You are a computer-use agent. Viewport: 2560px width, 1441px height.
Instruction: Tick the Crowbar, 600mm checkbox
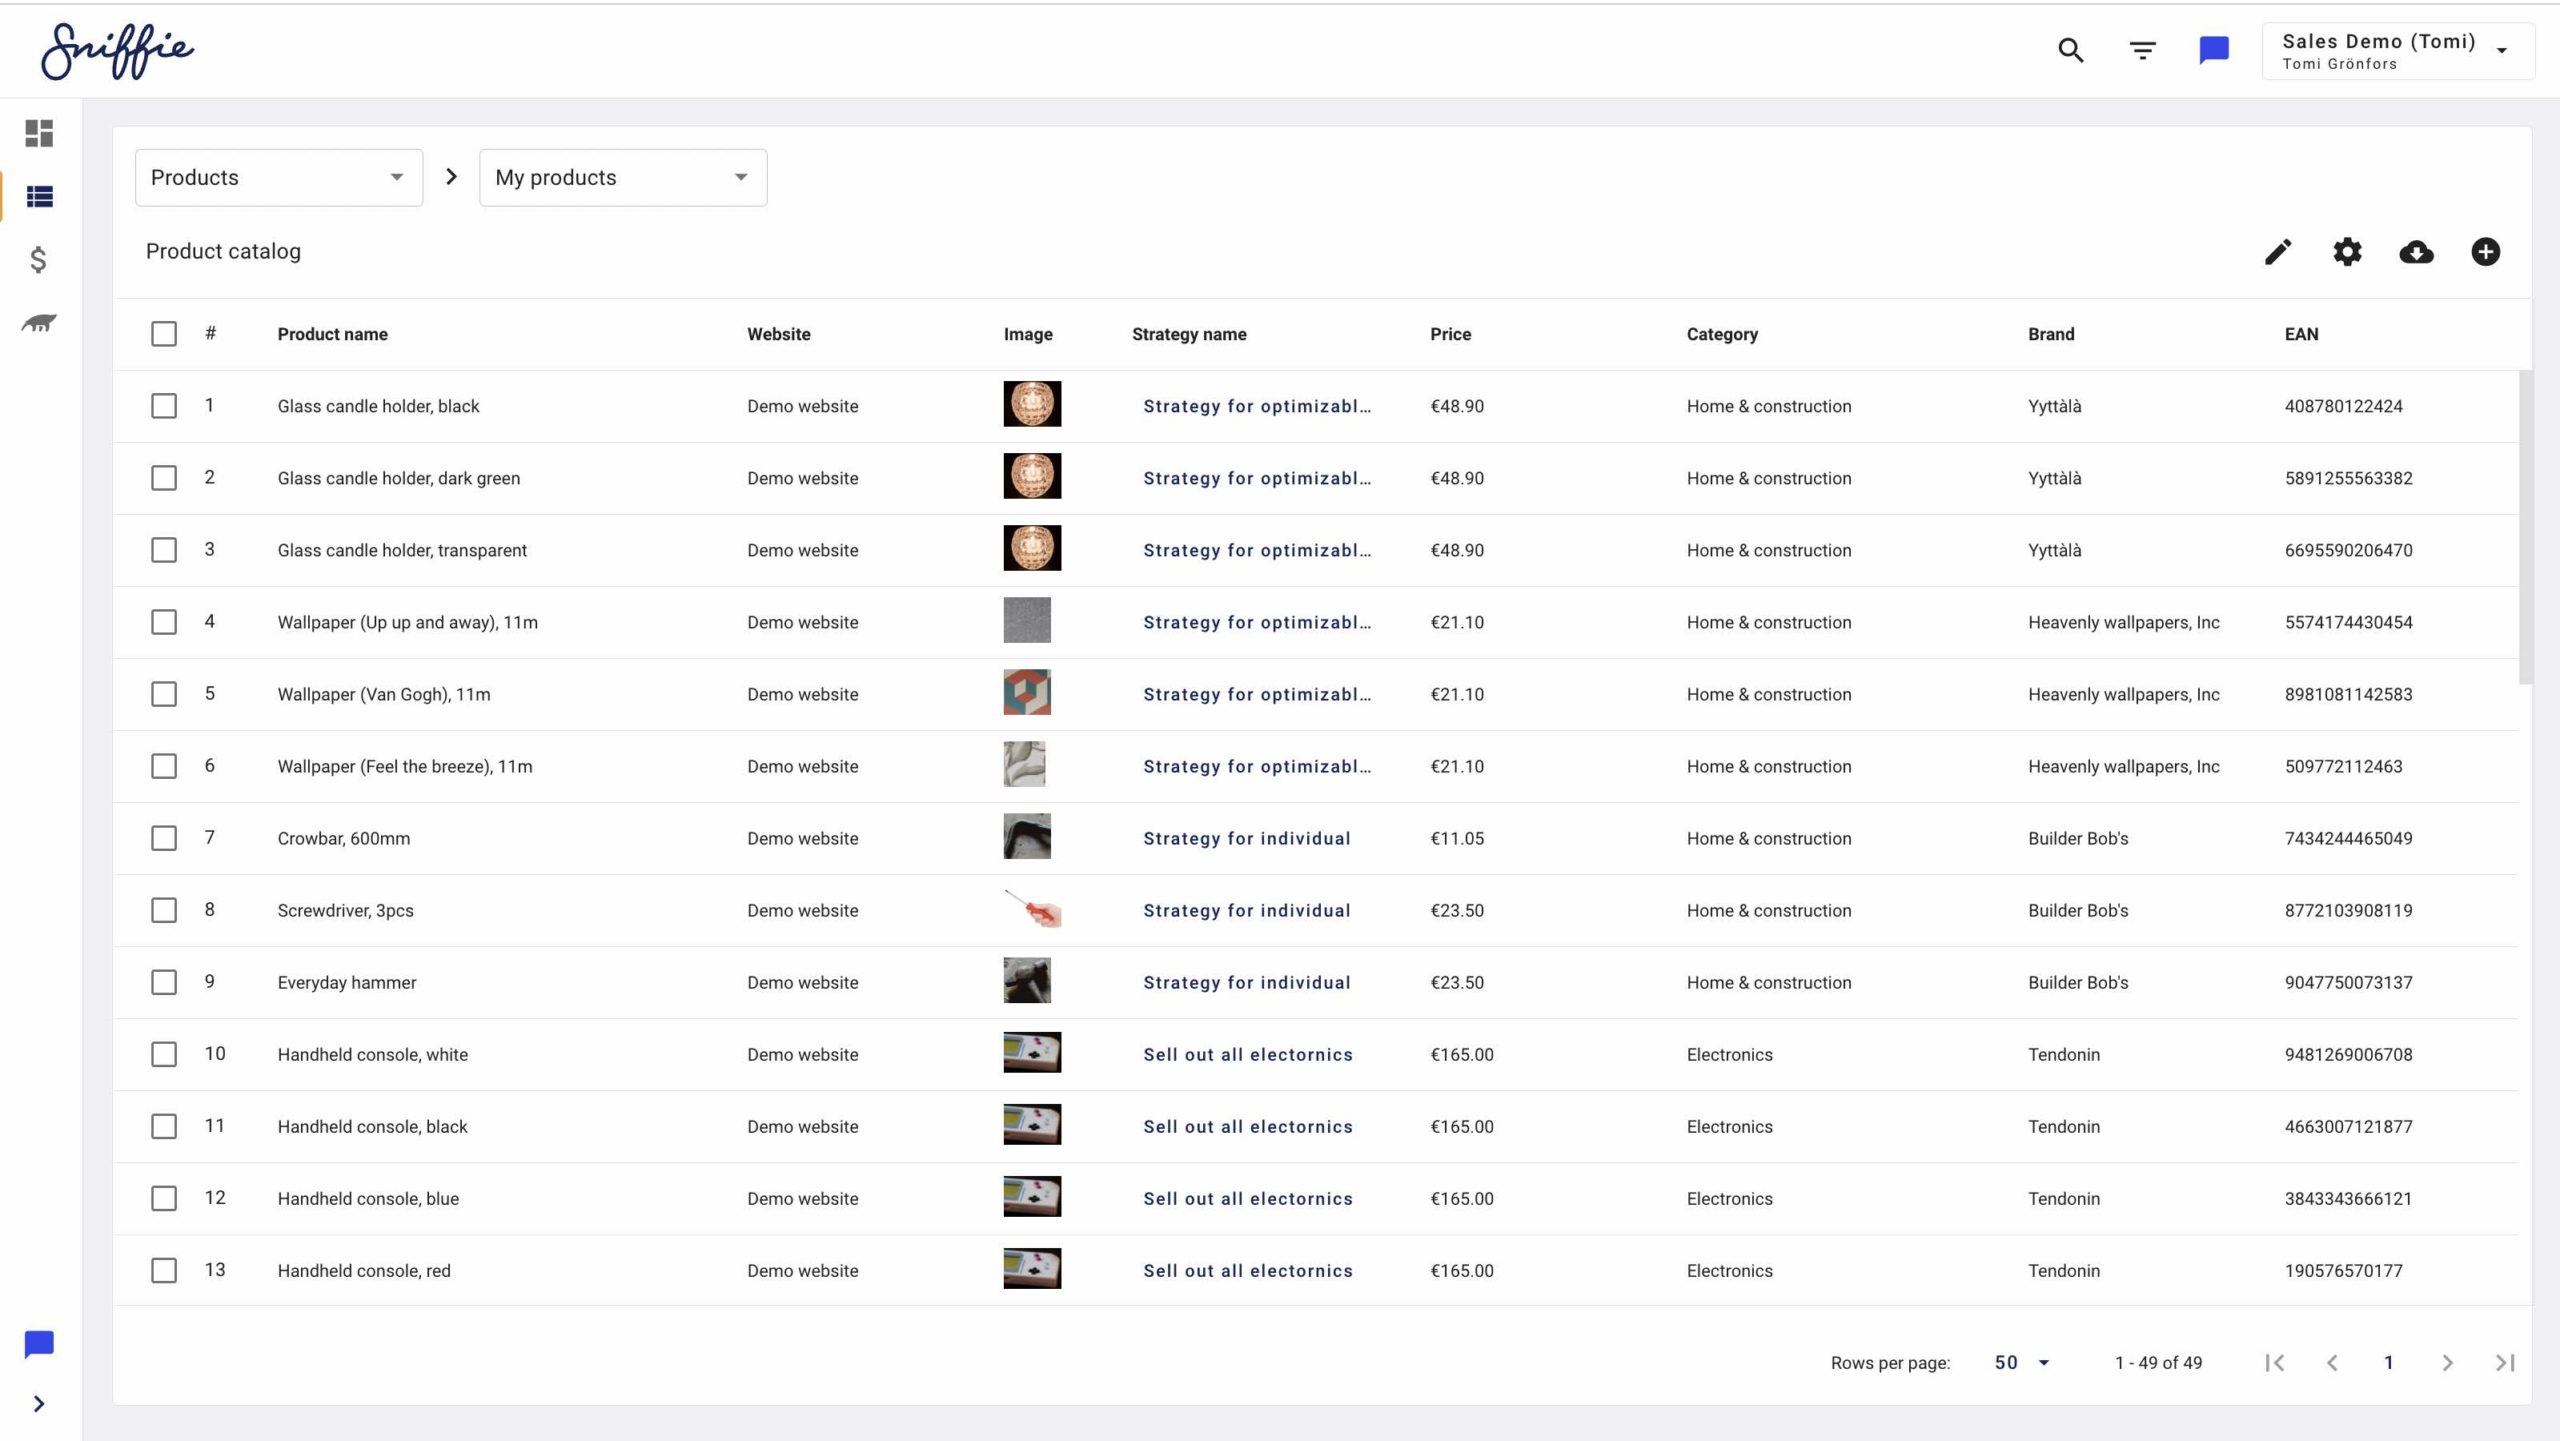click(x=164, y=838)
